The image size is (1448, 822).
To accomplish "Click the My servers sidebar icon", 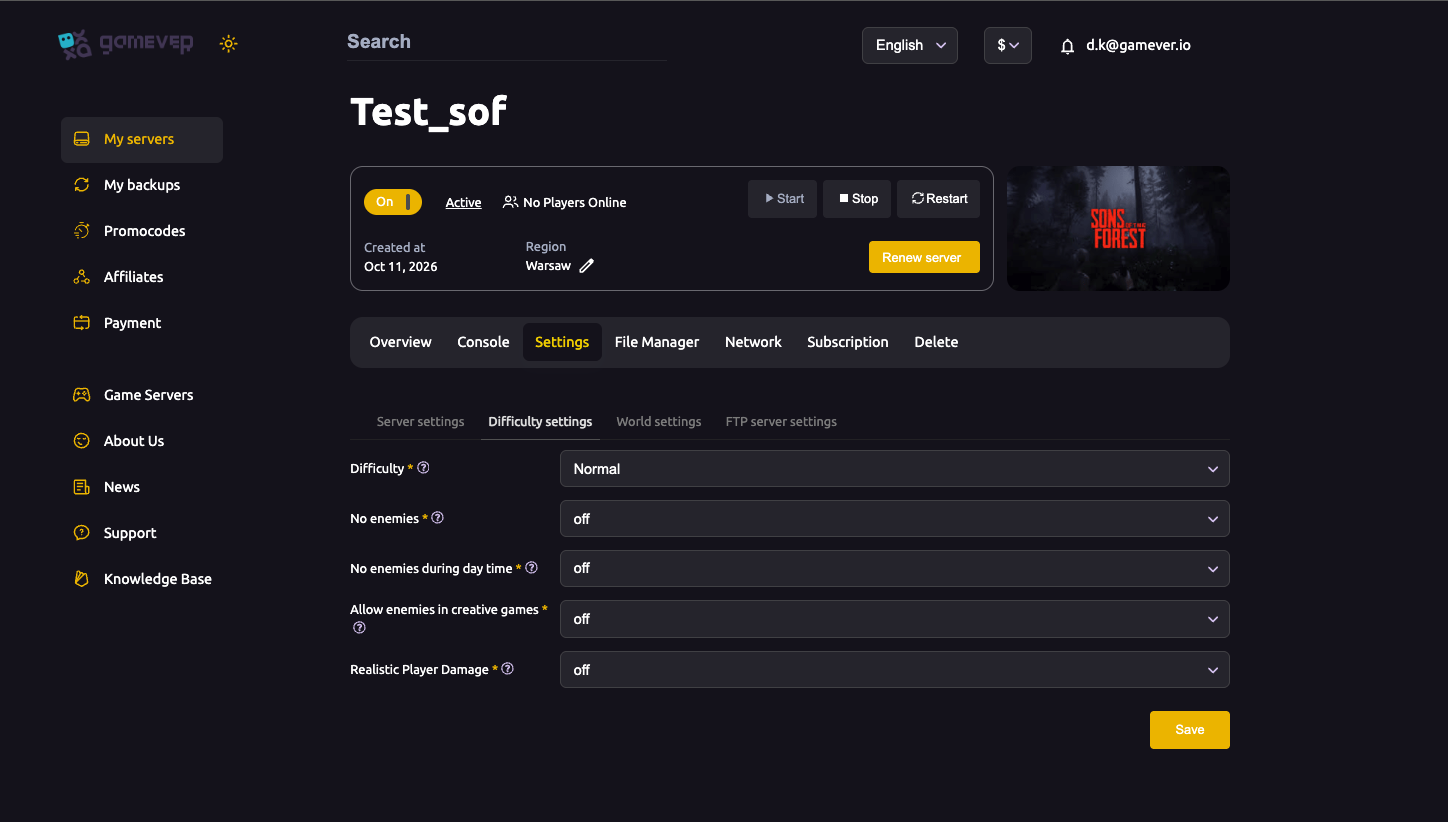I will coord(82,139).
